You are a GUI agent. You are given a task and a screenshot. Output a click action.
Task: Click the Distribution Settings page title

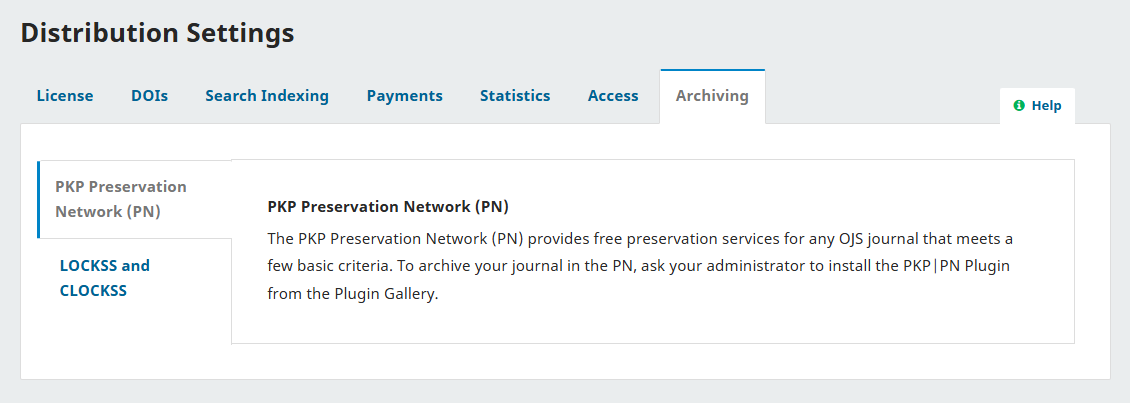pos(157,33)
